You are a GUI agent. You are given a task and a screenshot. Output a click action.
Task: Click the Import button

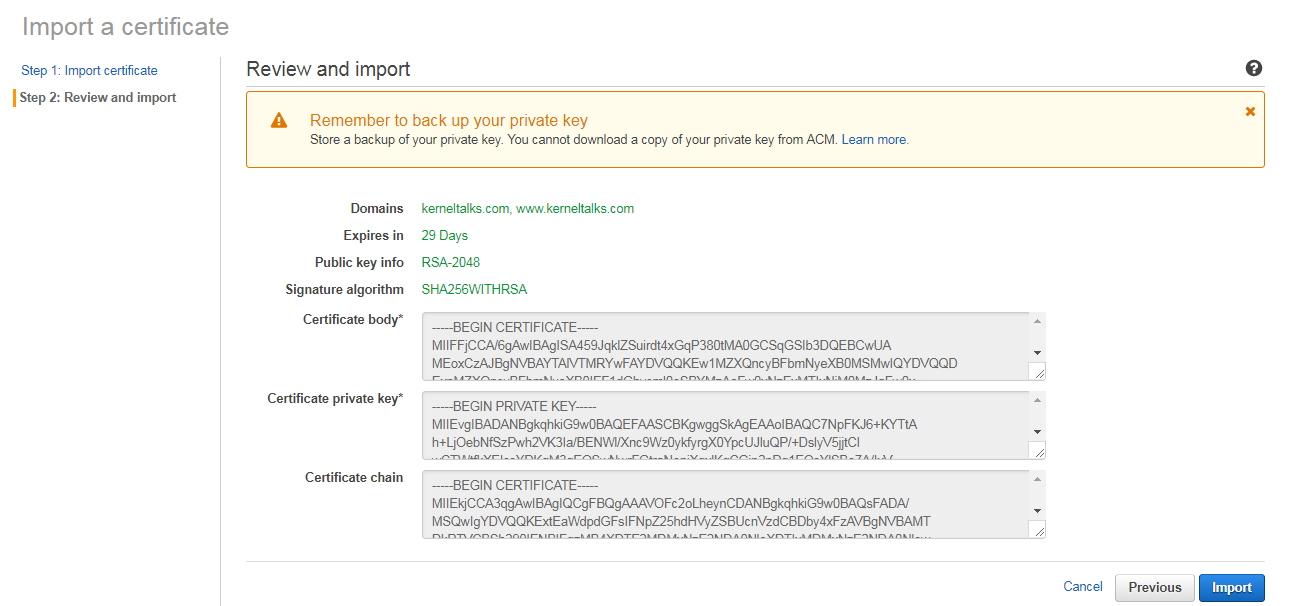[x=1232, y=588]
